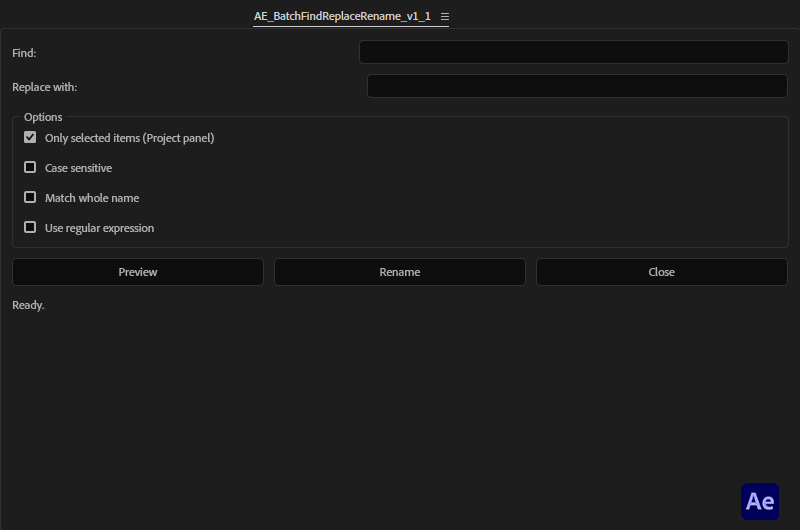Viewport: 800px width, 530px height.
Task: Focus the Replace with text field
Action: (577, 87)
